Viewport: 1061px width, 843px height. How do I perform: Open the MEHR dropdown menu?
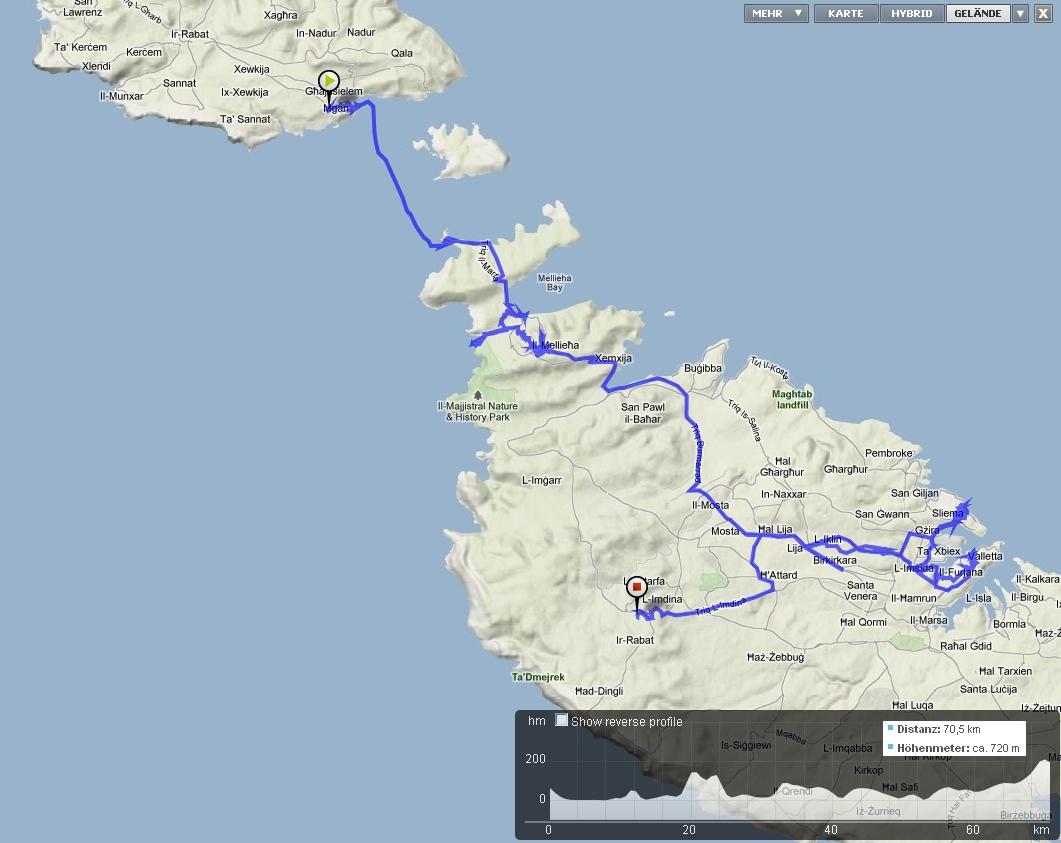776,14
